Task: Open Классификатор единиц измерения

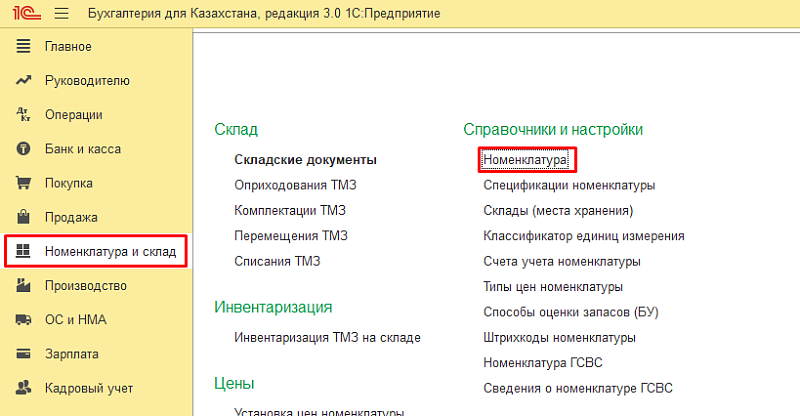Action: pos(583,236)
